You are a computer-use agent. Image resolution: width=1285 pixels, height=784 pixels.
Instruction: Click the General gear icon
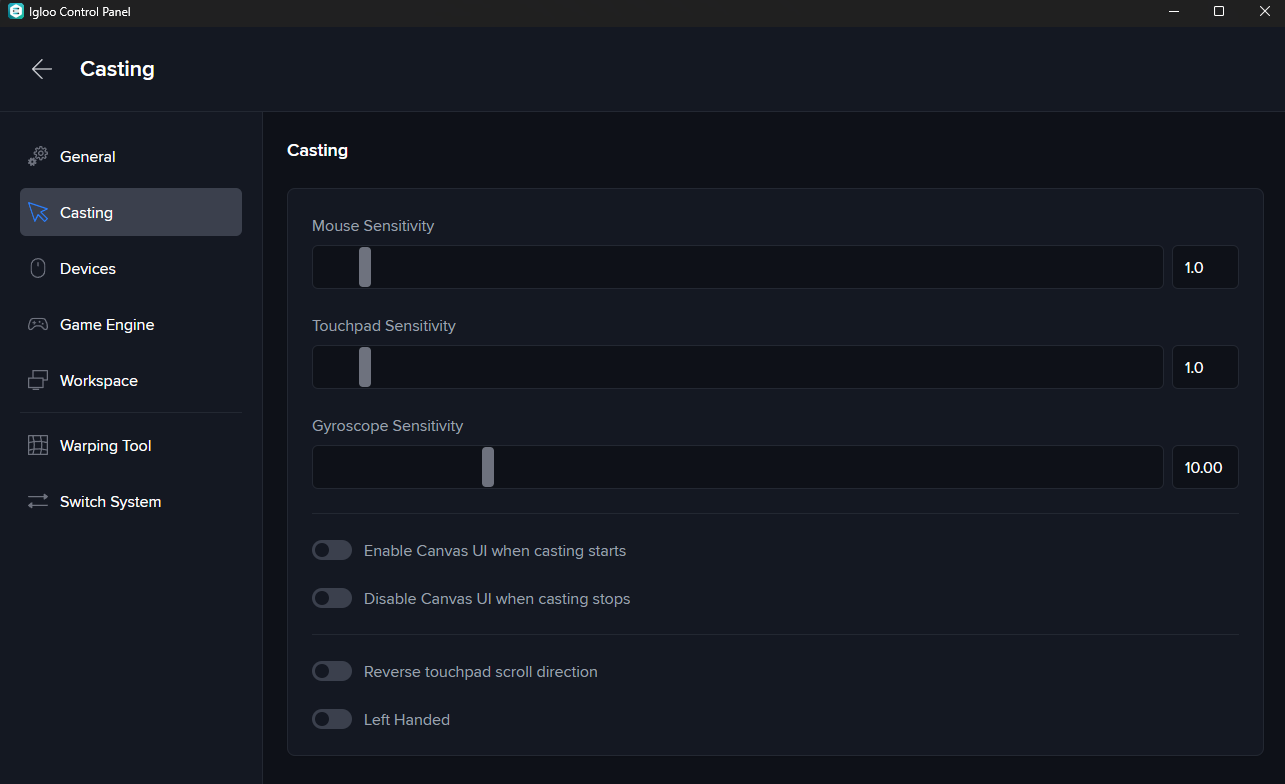pyautogui.click(x=38, y=156)
